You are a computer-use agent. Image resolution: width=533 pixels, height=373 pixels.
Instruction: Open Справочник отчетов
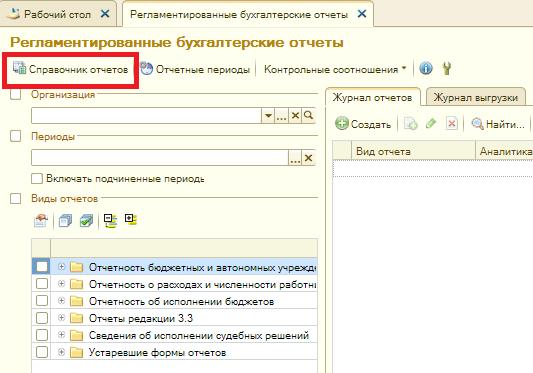point(70,69)
